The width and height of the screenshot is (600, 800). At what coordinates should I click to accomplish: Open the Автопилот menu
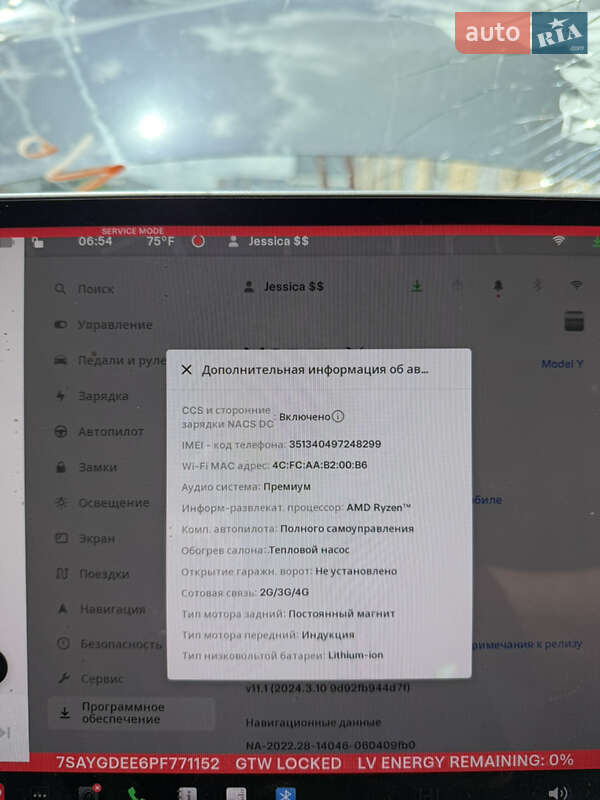point(99,432)
